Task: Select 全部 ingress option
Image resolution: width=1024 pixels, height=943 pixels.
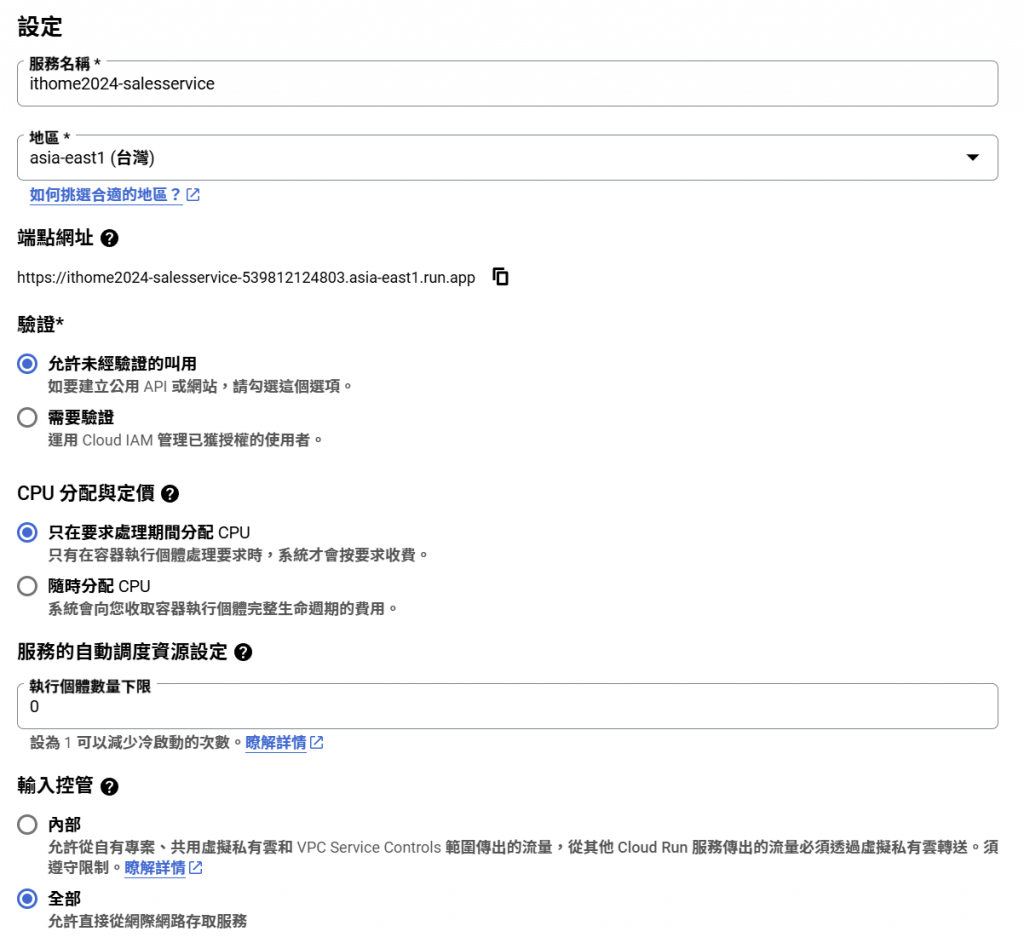Action: (x=27, y=899)
